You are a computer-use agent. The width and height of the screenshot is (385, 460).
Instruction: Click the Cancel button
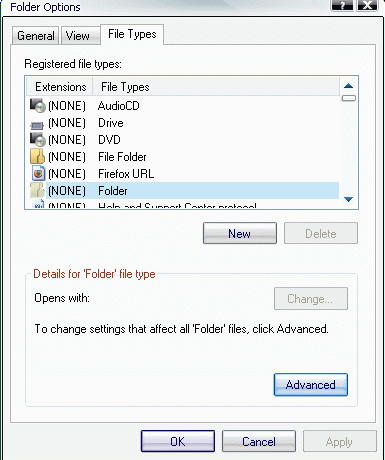point(259,441)
